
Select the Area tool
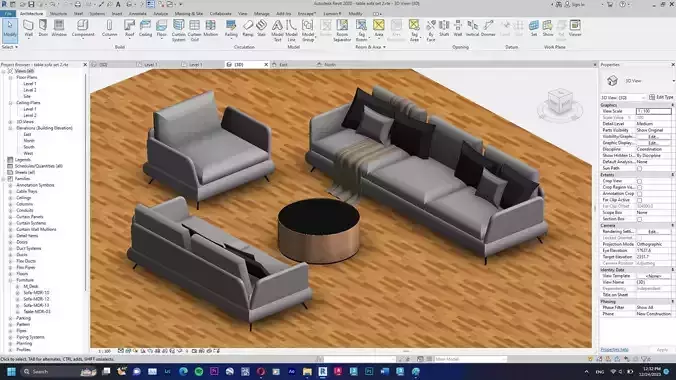pyautogui.click(x=379, y=28)
